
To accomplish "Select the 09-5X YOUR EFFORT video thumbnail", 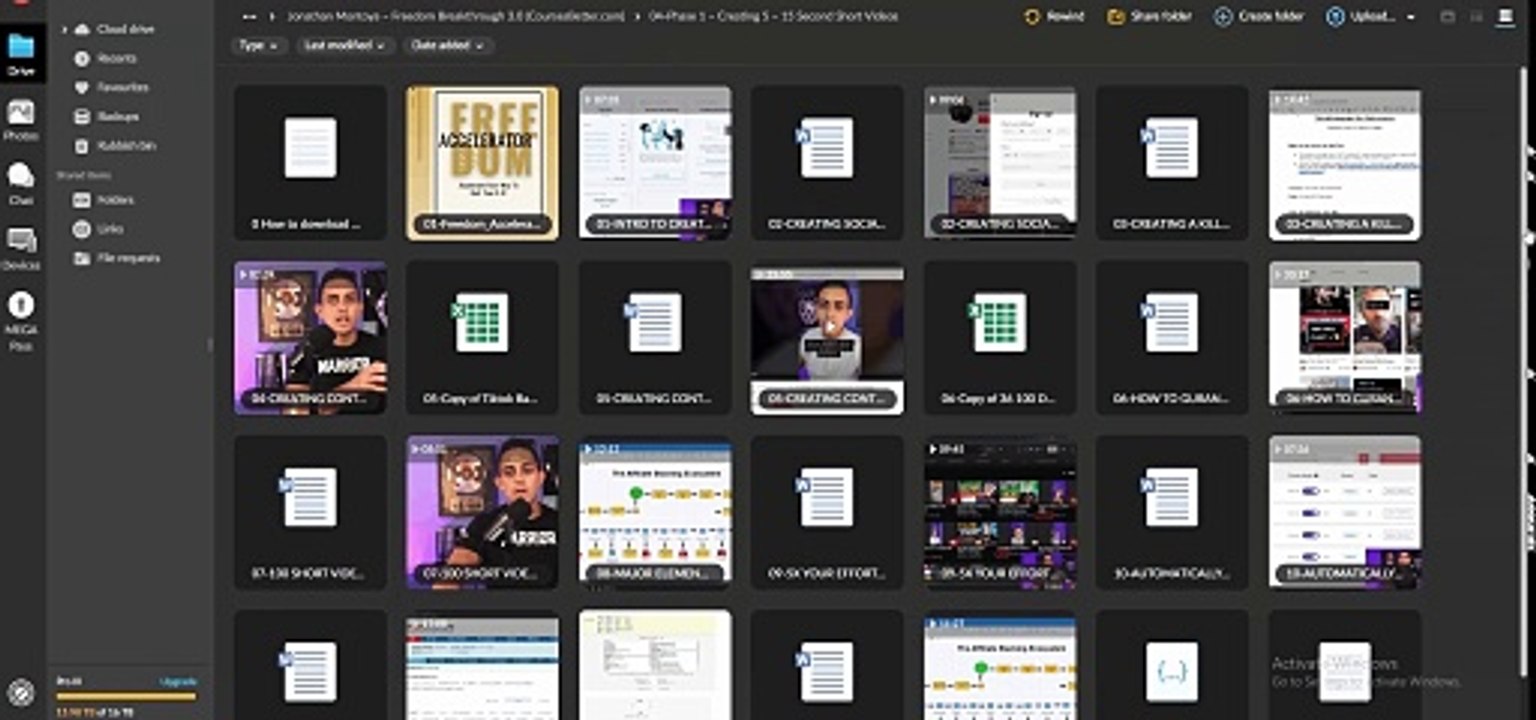I will coord(1000,511).
